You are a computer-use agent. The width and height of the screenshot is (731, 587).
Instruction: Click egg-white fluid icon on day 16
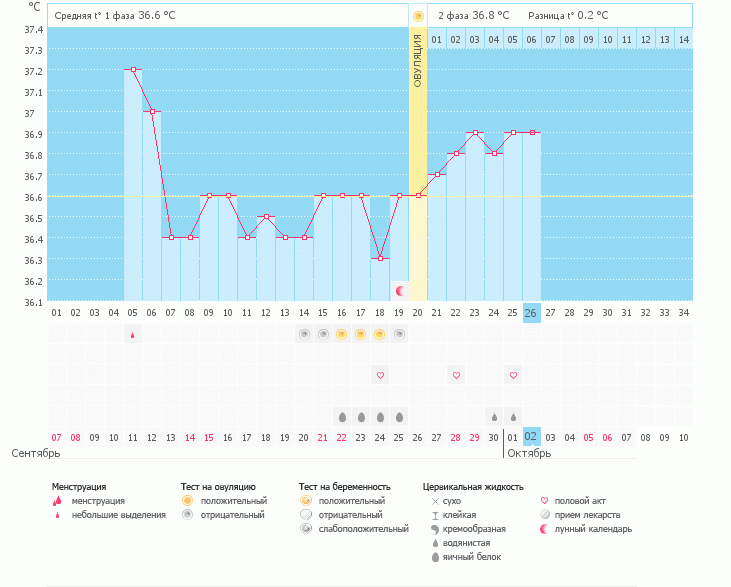[342, 417]
